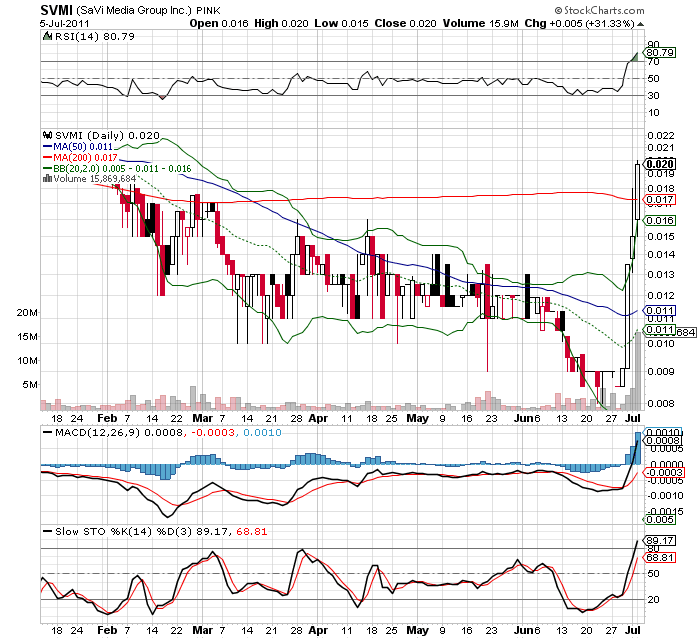The image size is (700, 639).
Task: Click the bold 0.020 last price tag
Action: click(660, 164)
